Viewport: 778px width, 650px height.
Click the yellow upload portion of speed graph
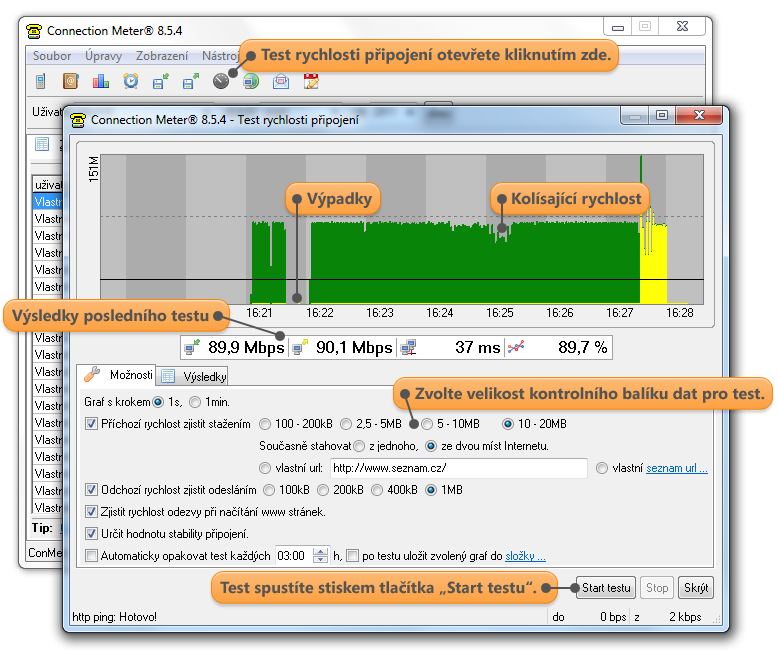click(x=653, y=268)
